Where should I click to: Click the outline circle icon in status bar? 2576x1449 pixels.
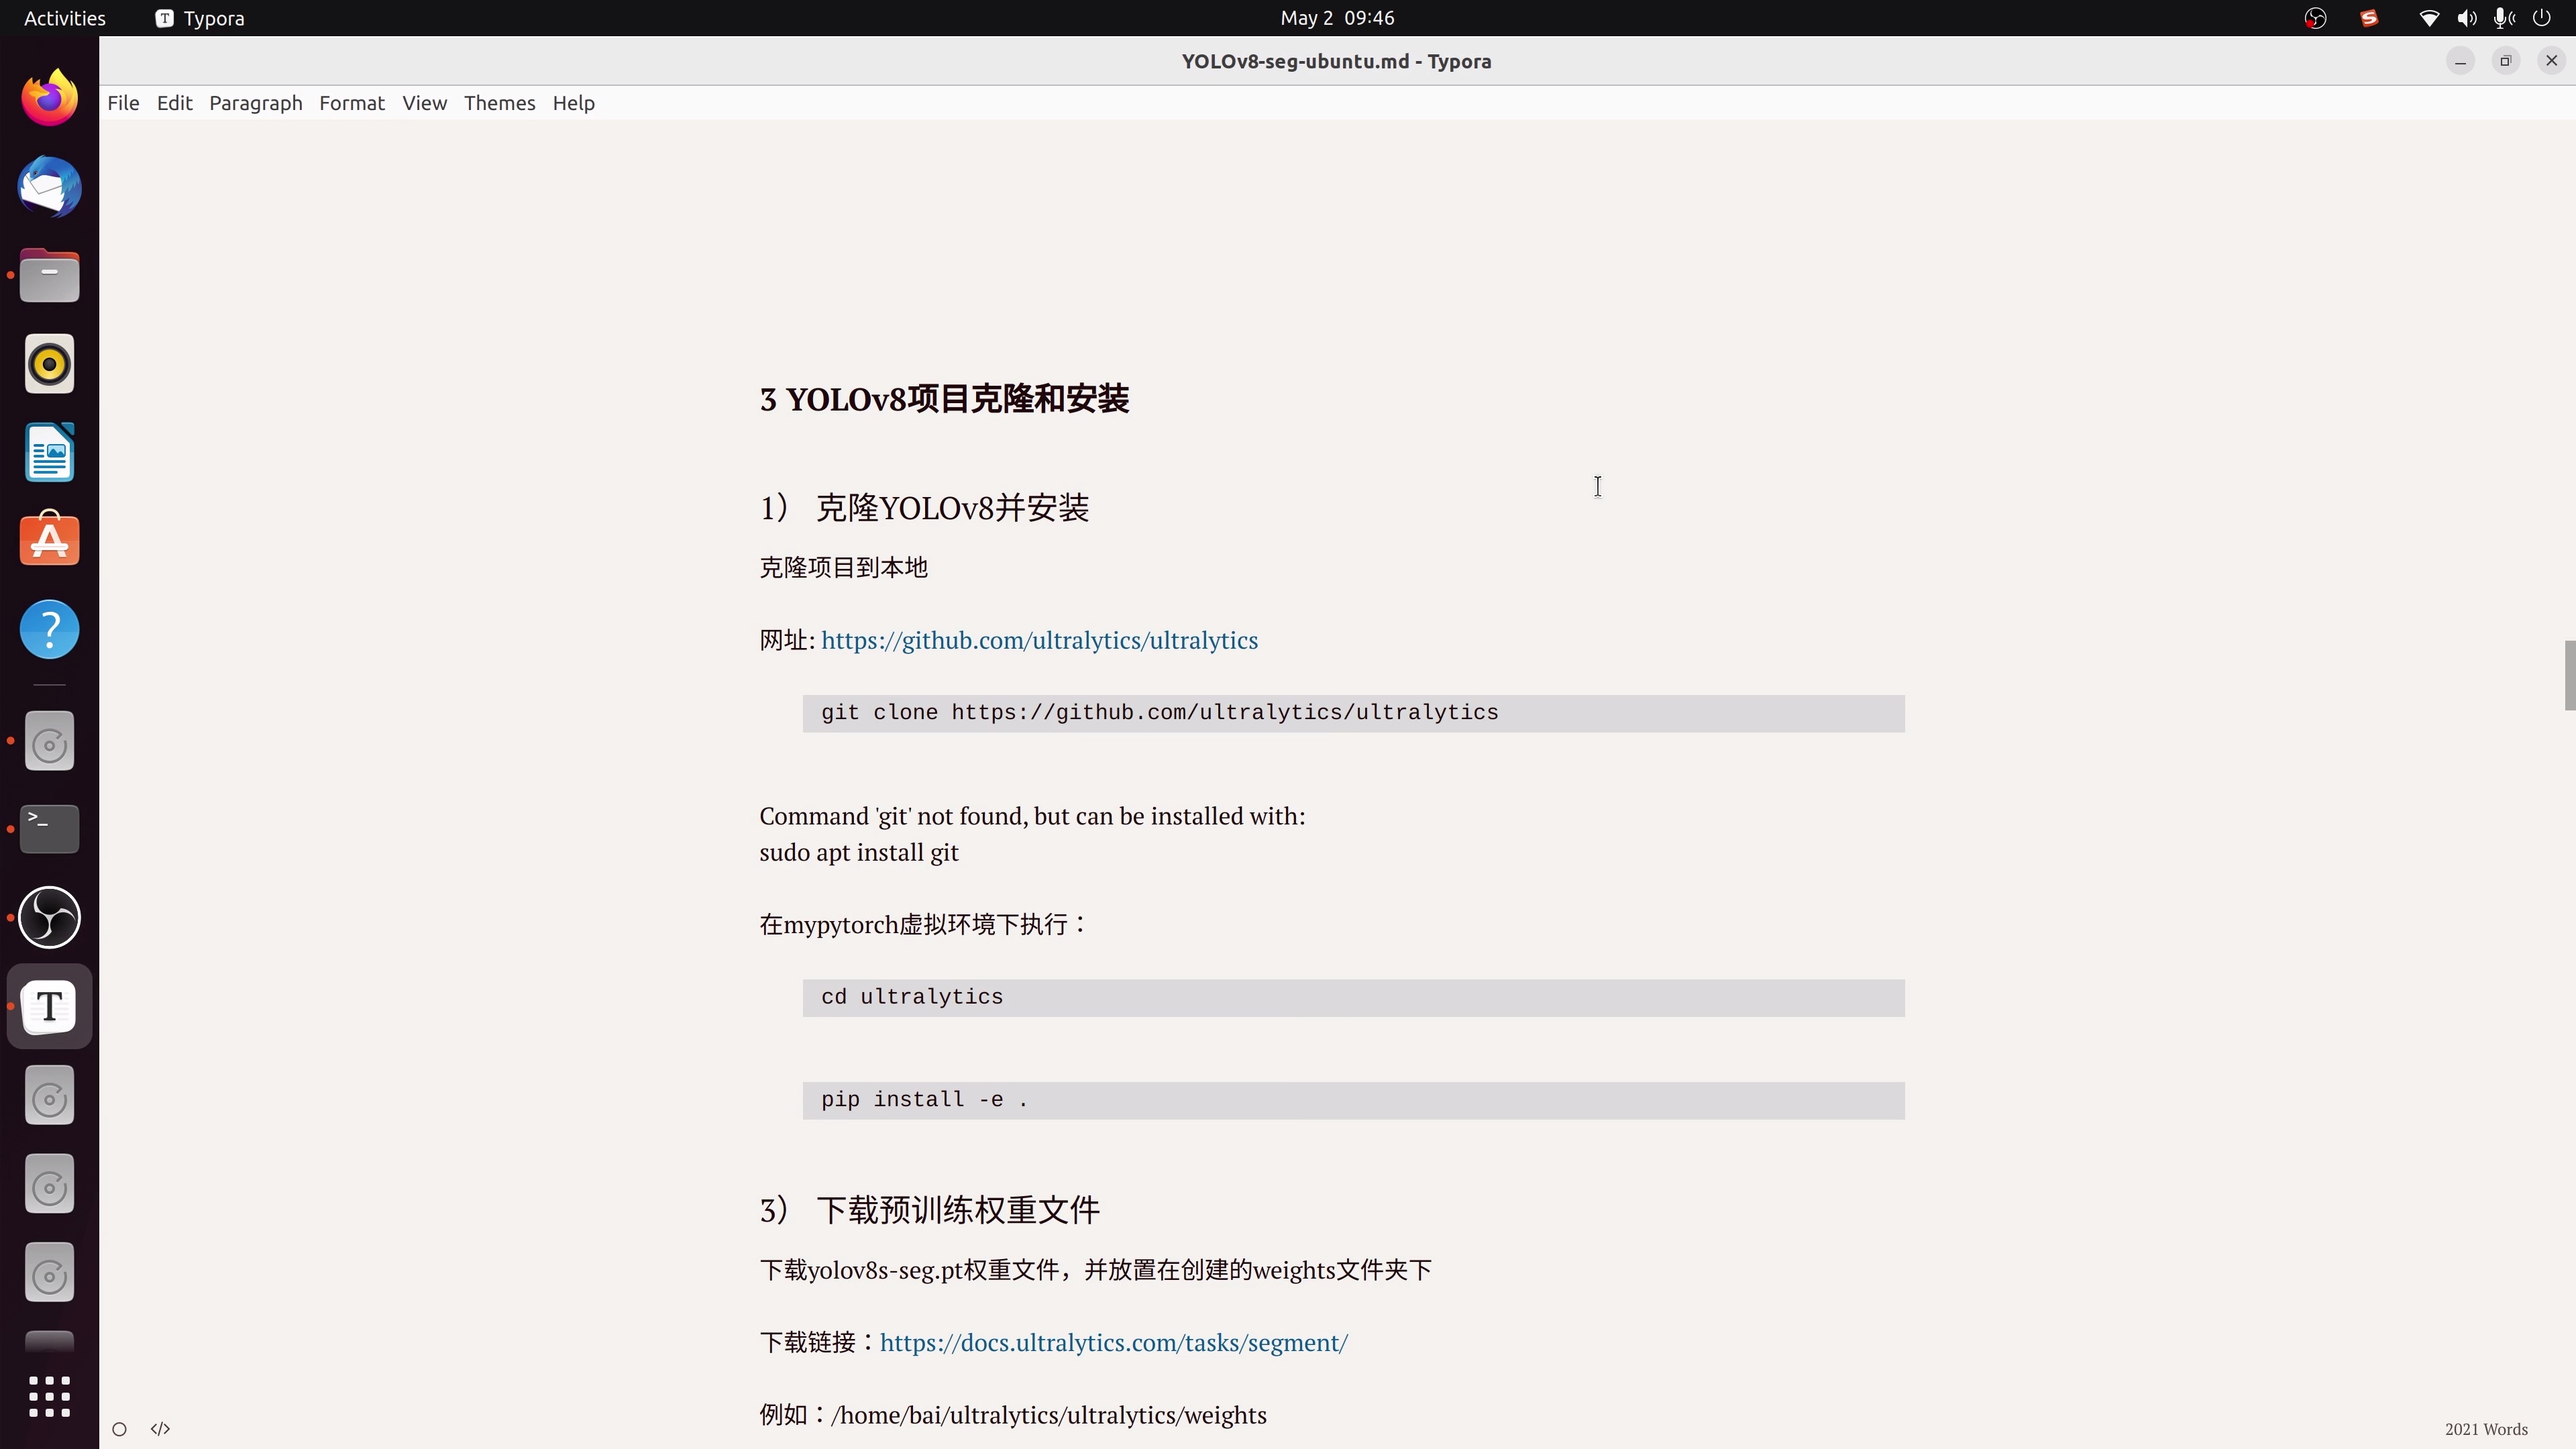click(x=118, y=1428)
